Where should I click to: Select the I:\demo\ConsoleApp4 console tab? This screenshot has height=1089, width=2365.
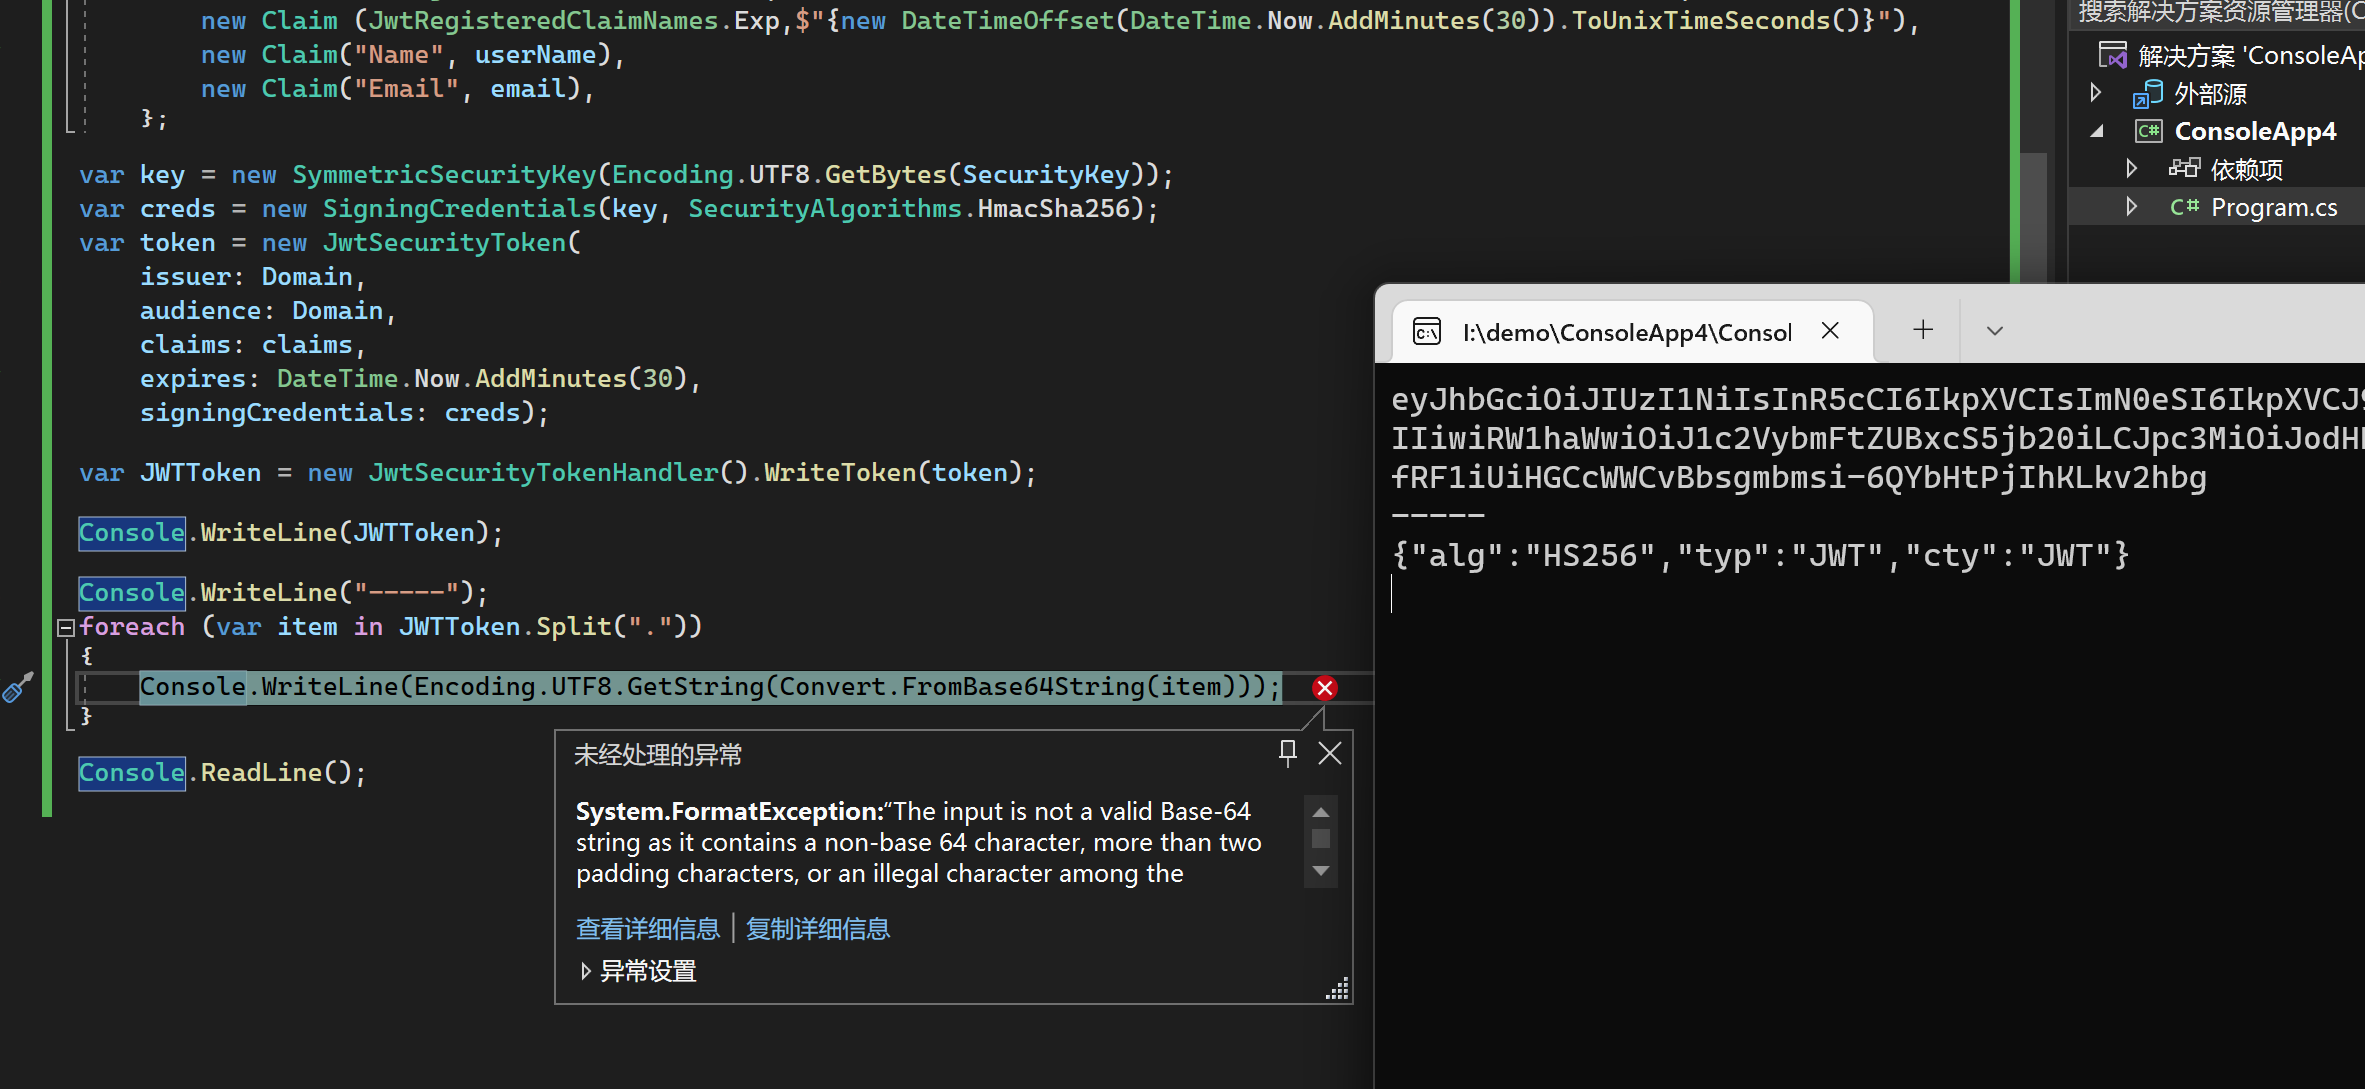pyautogui.click(x=1626, y=332)
